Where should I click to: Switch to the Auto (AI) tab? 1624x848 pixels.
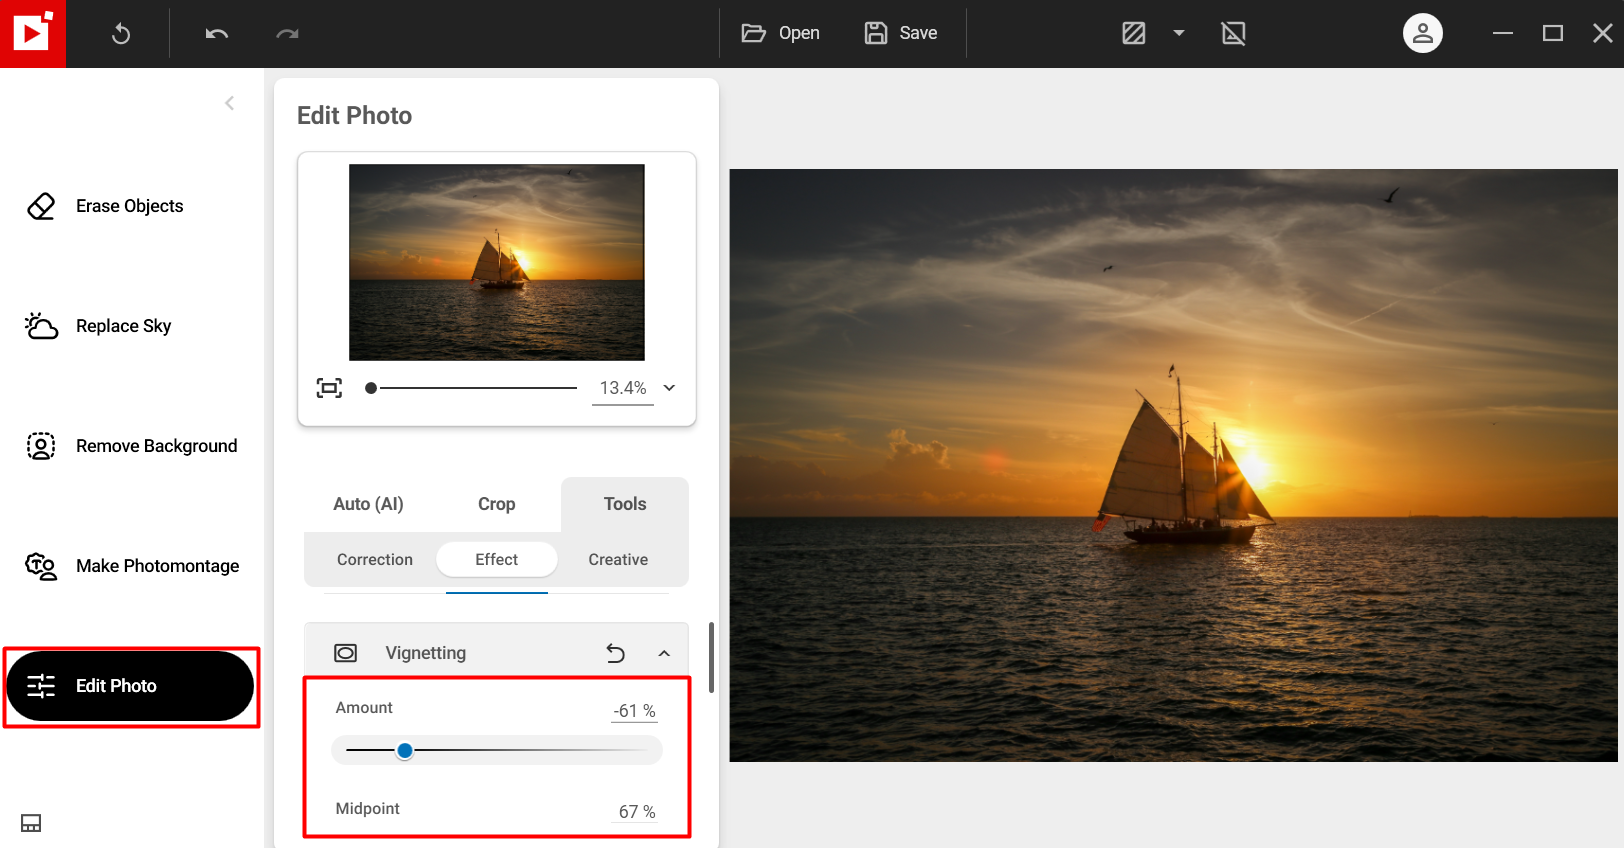click(x=368, y=504)
